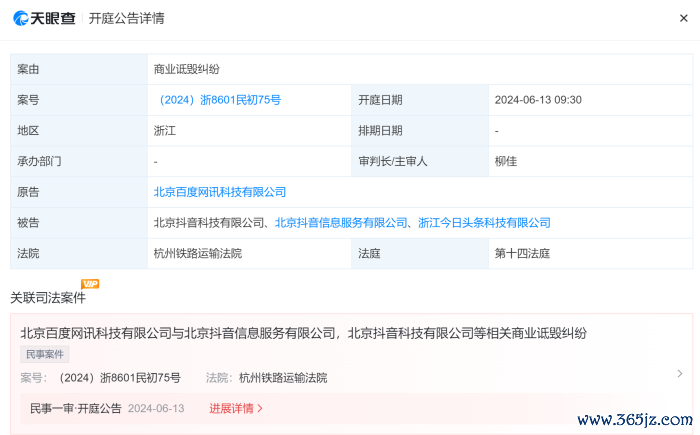Image resolution: width=700 pixels, height=435 pixels.
Task: Select court value 杭州铁路运输法院 in table
Action: (x=198, y=254)
